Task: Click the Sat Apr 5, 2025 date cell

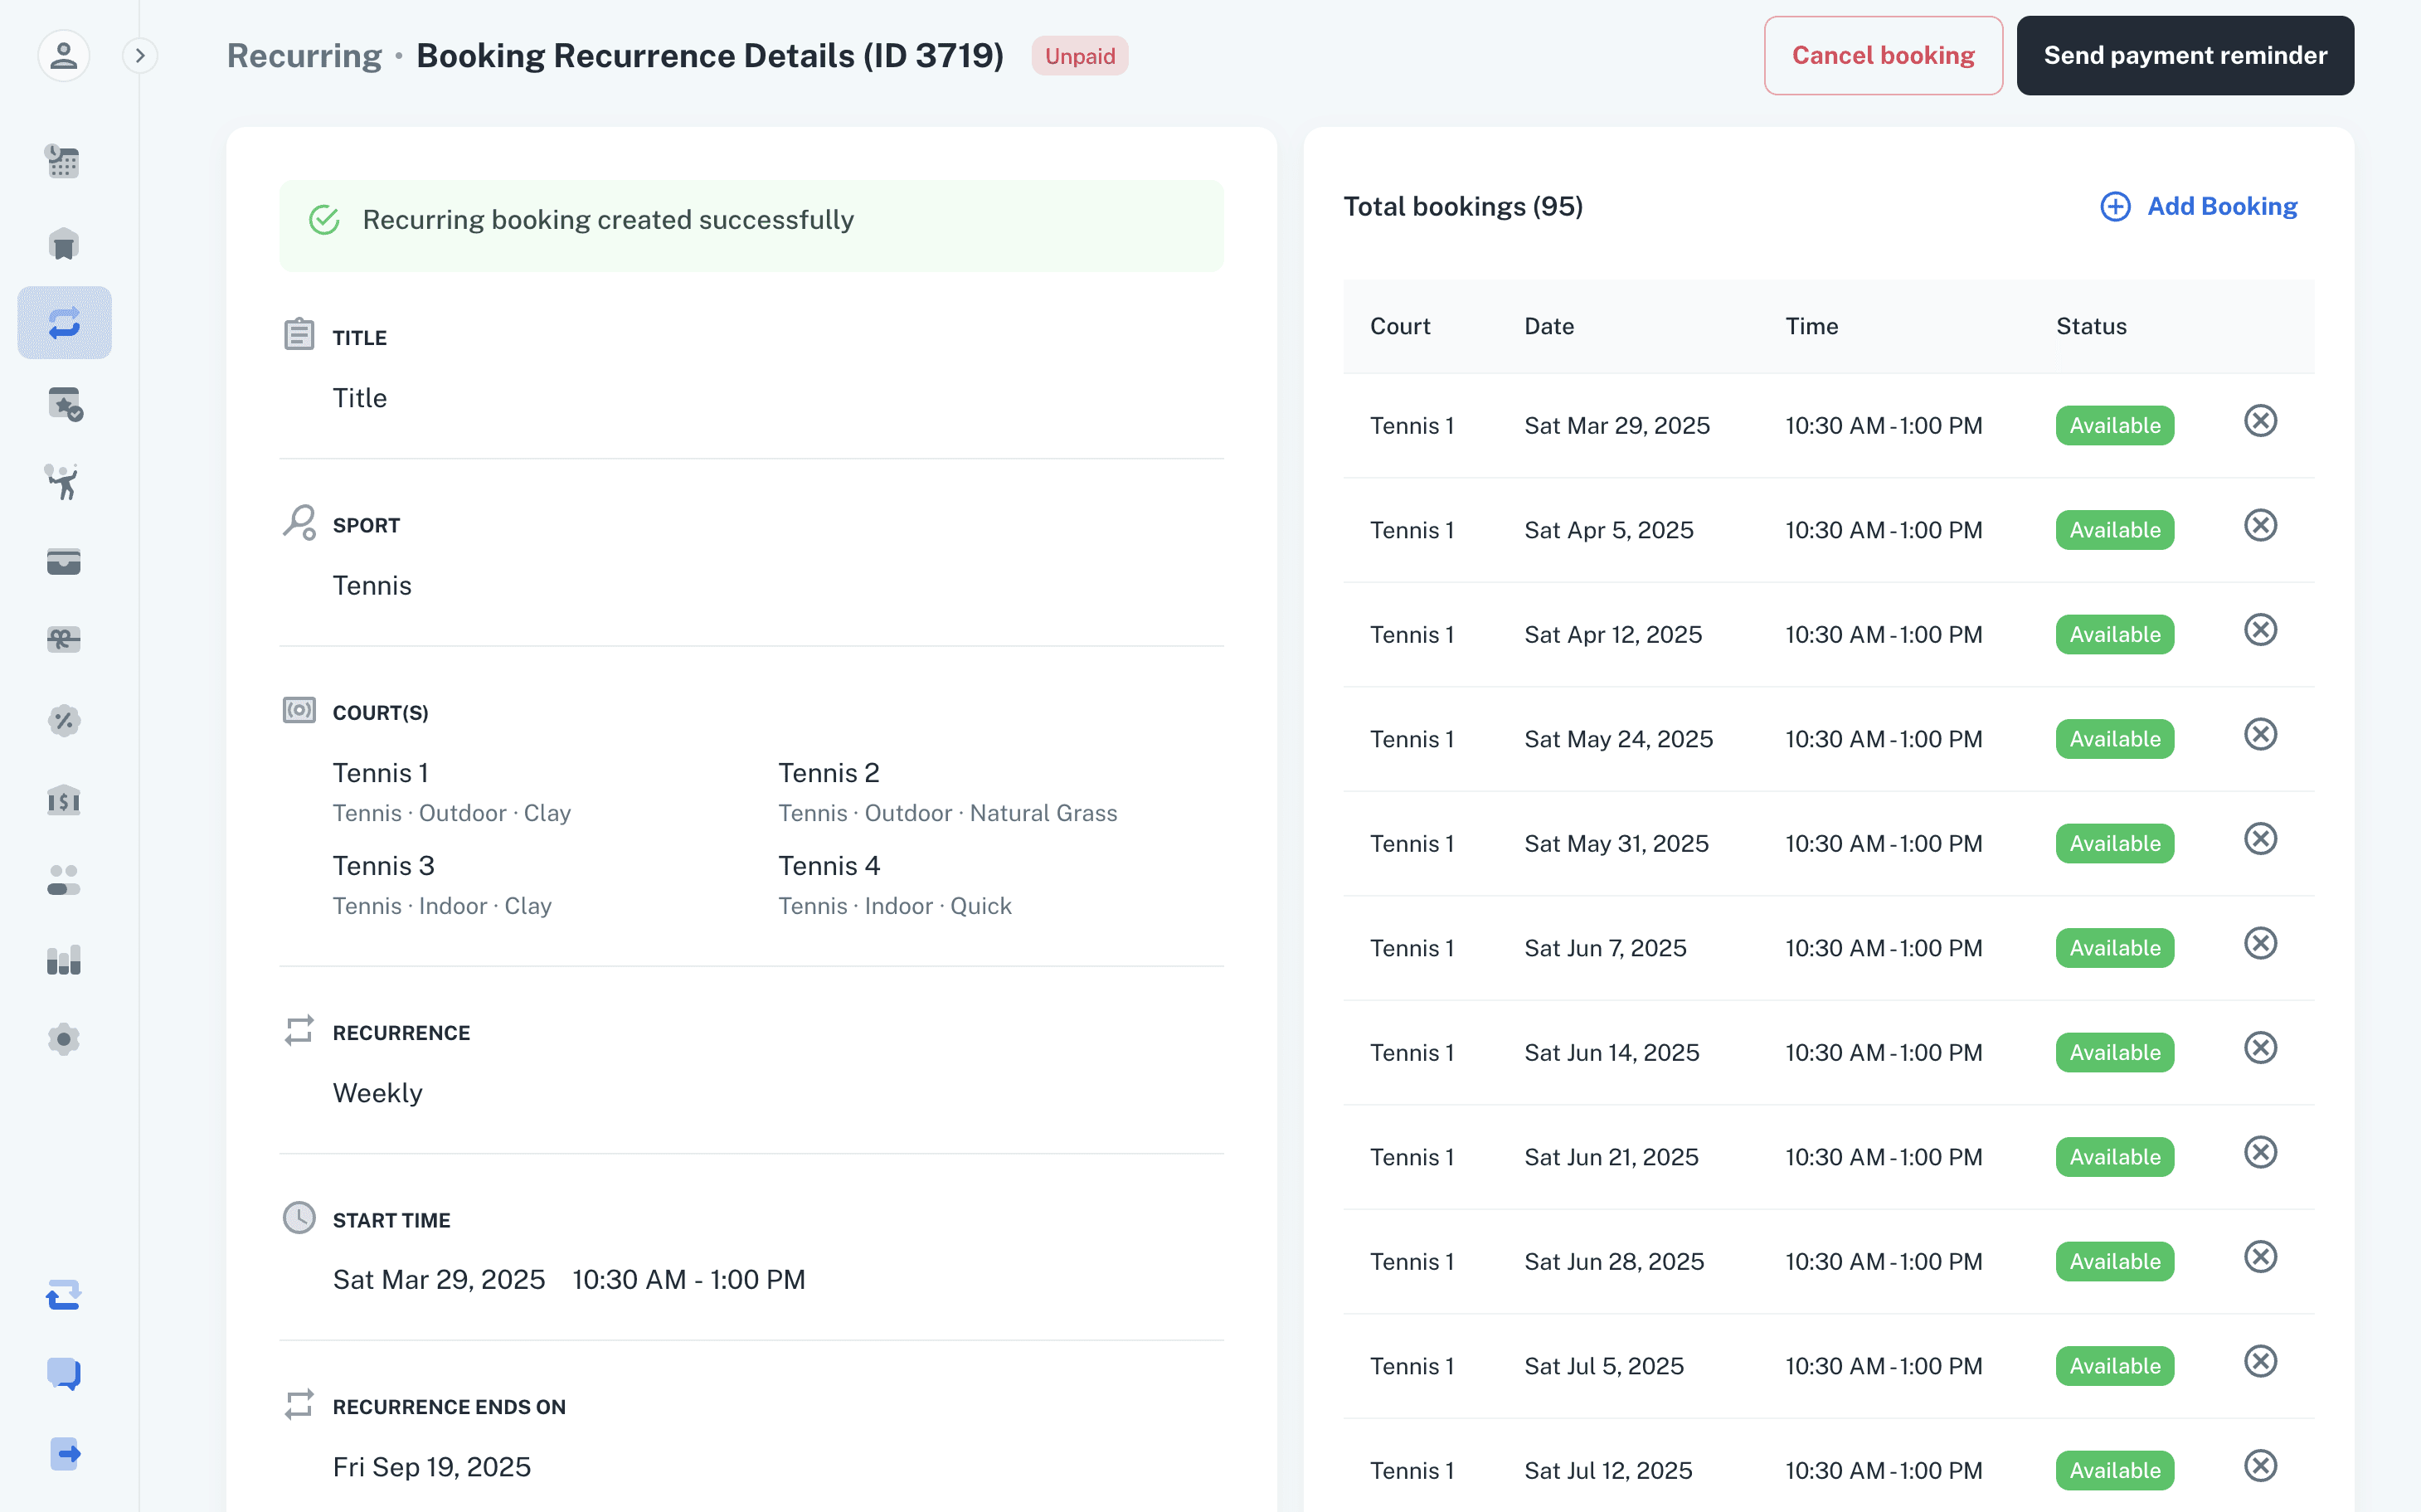Action: point(1608,530)
